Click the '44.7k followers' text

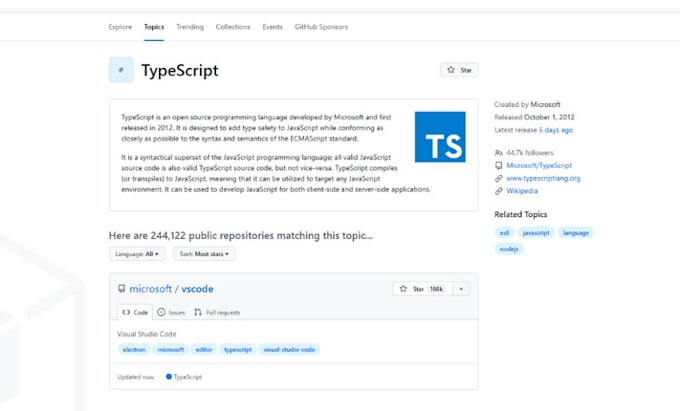pos(530,153)
